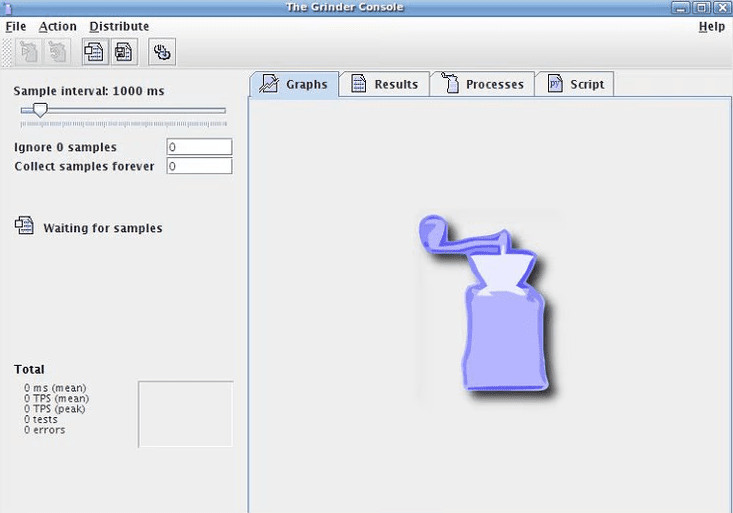Maximize the Grinder Console window
The image size is (733, 513).
click(x=703, y=7)
